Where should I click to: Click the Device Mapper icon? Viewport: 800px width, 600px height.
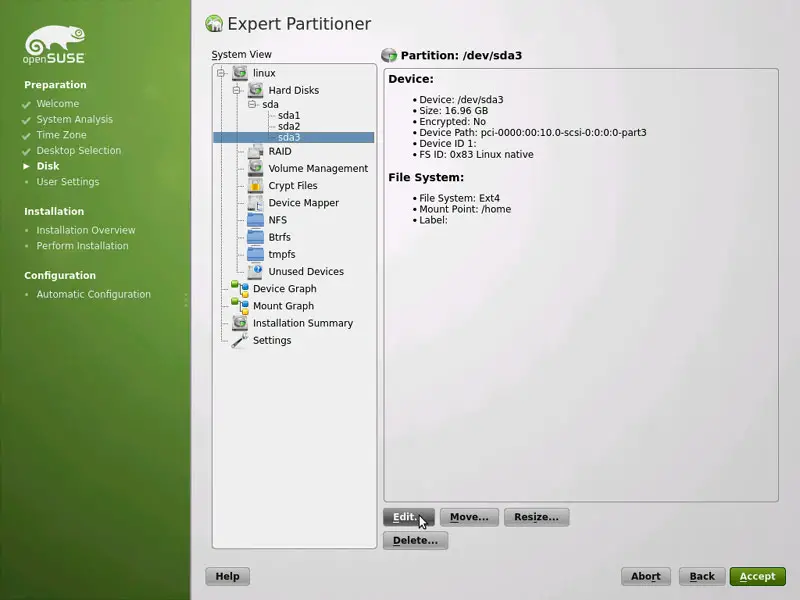coord(255,202)
